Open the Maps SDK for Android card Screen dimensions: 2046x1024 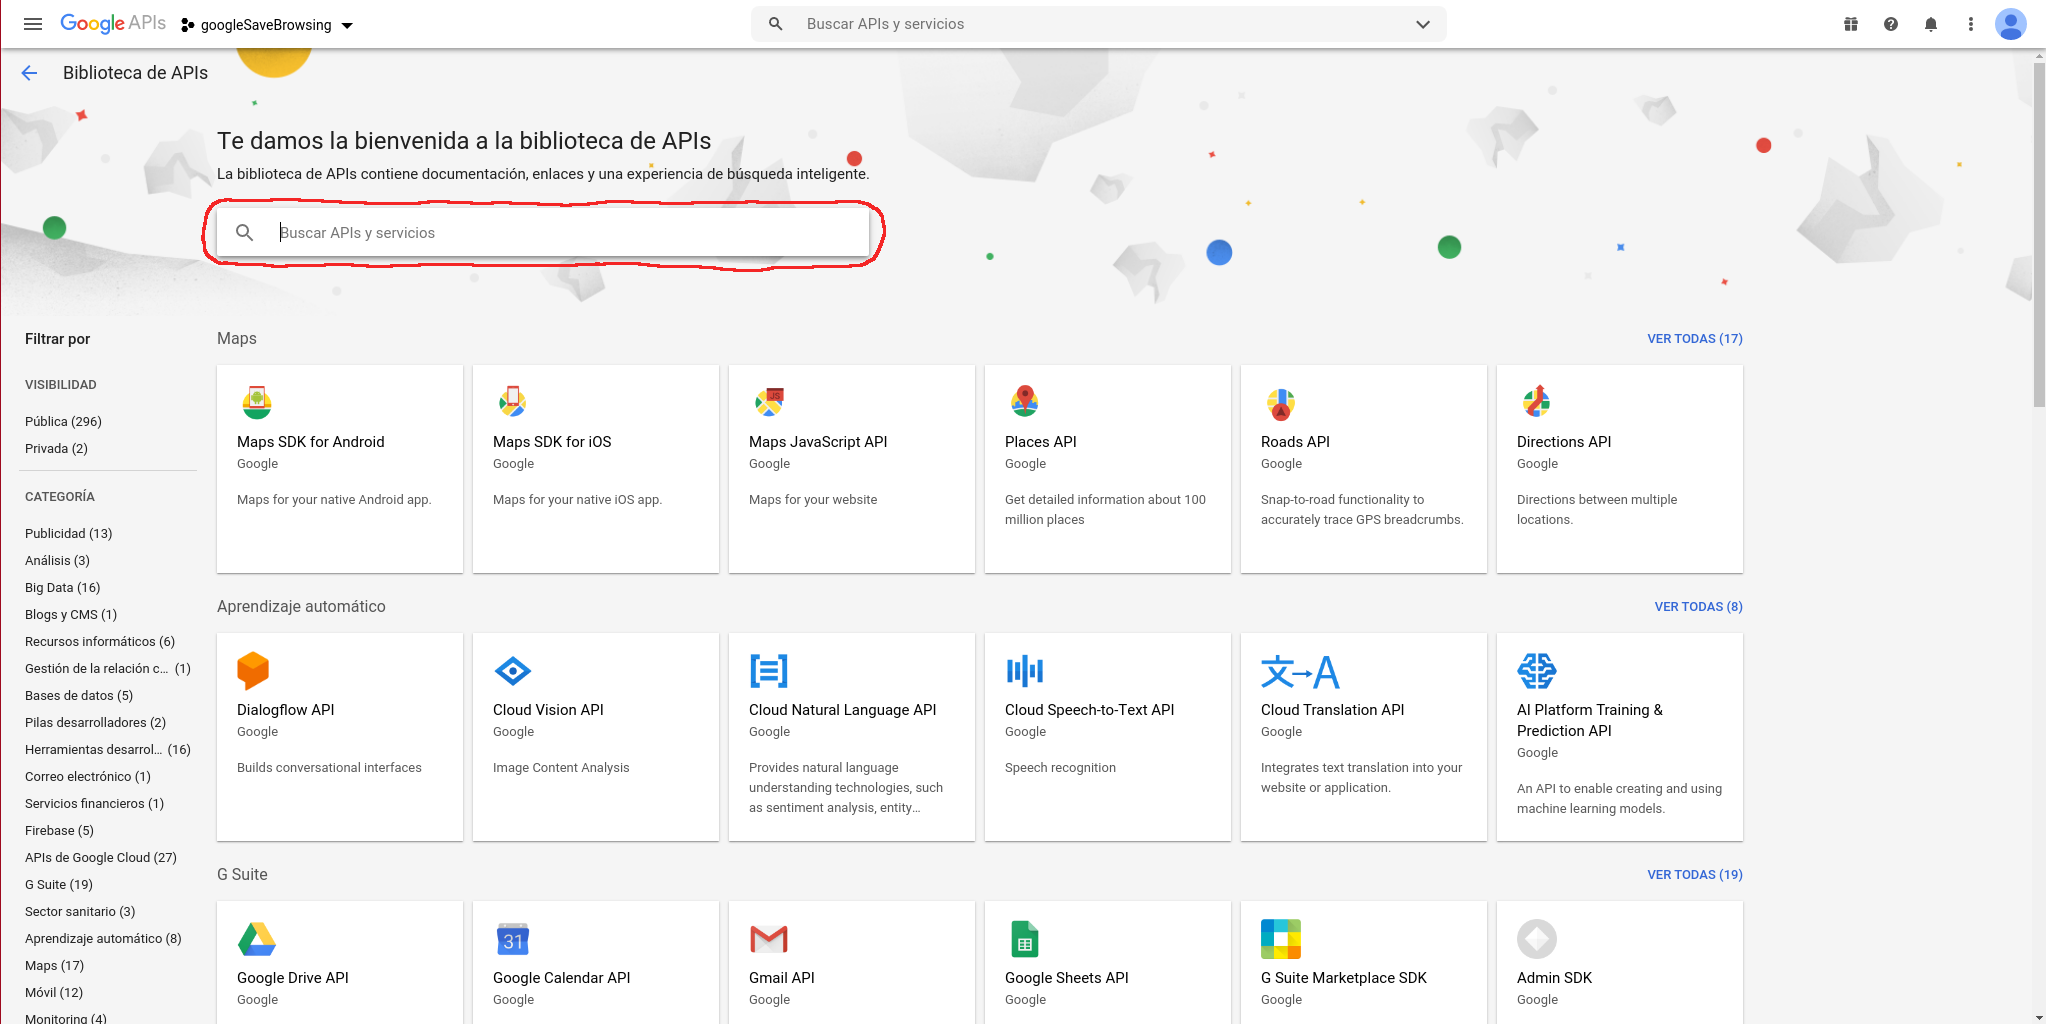tap(339, 468)
